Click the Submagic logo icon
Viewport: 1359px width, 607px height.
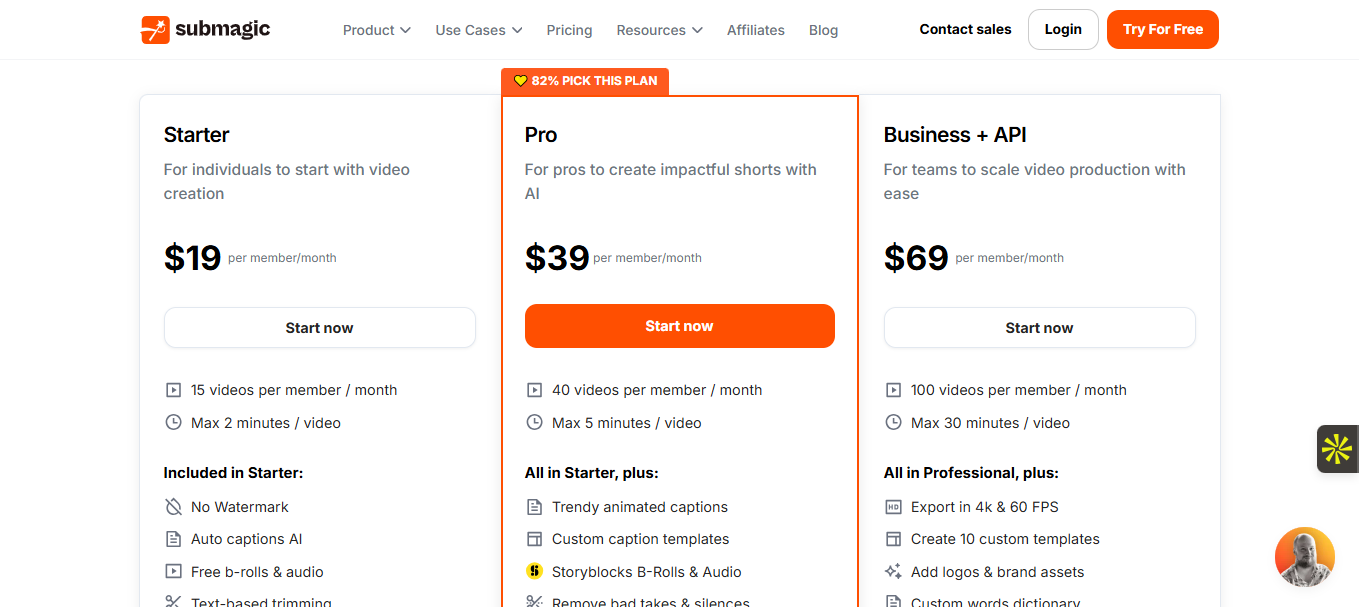pyautogui.click(x=155, y=30)
